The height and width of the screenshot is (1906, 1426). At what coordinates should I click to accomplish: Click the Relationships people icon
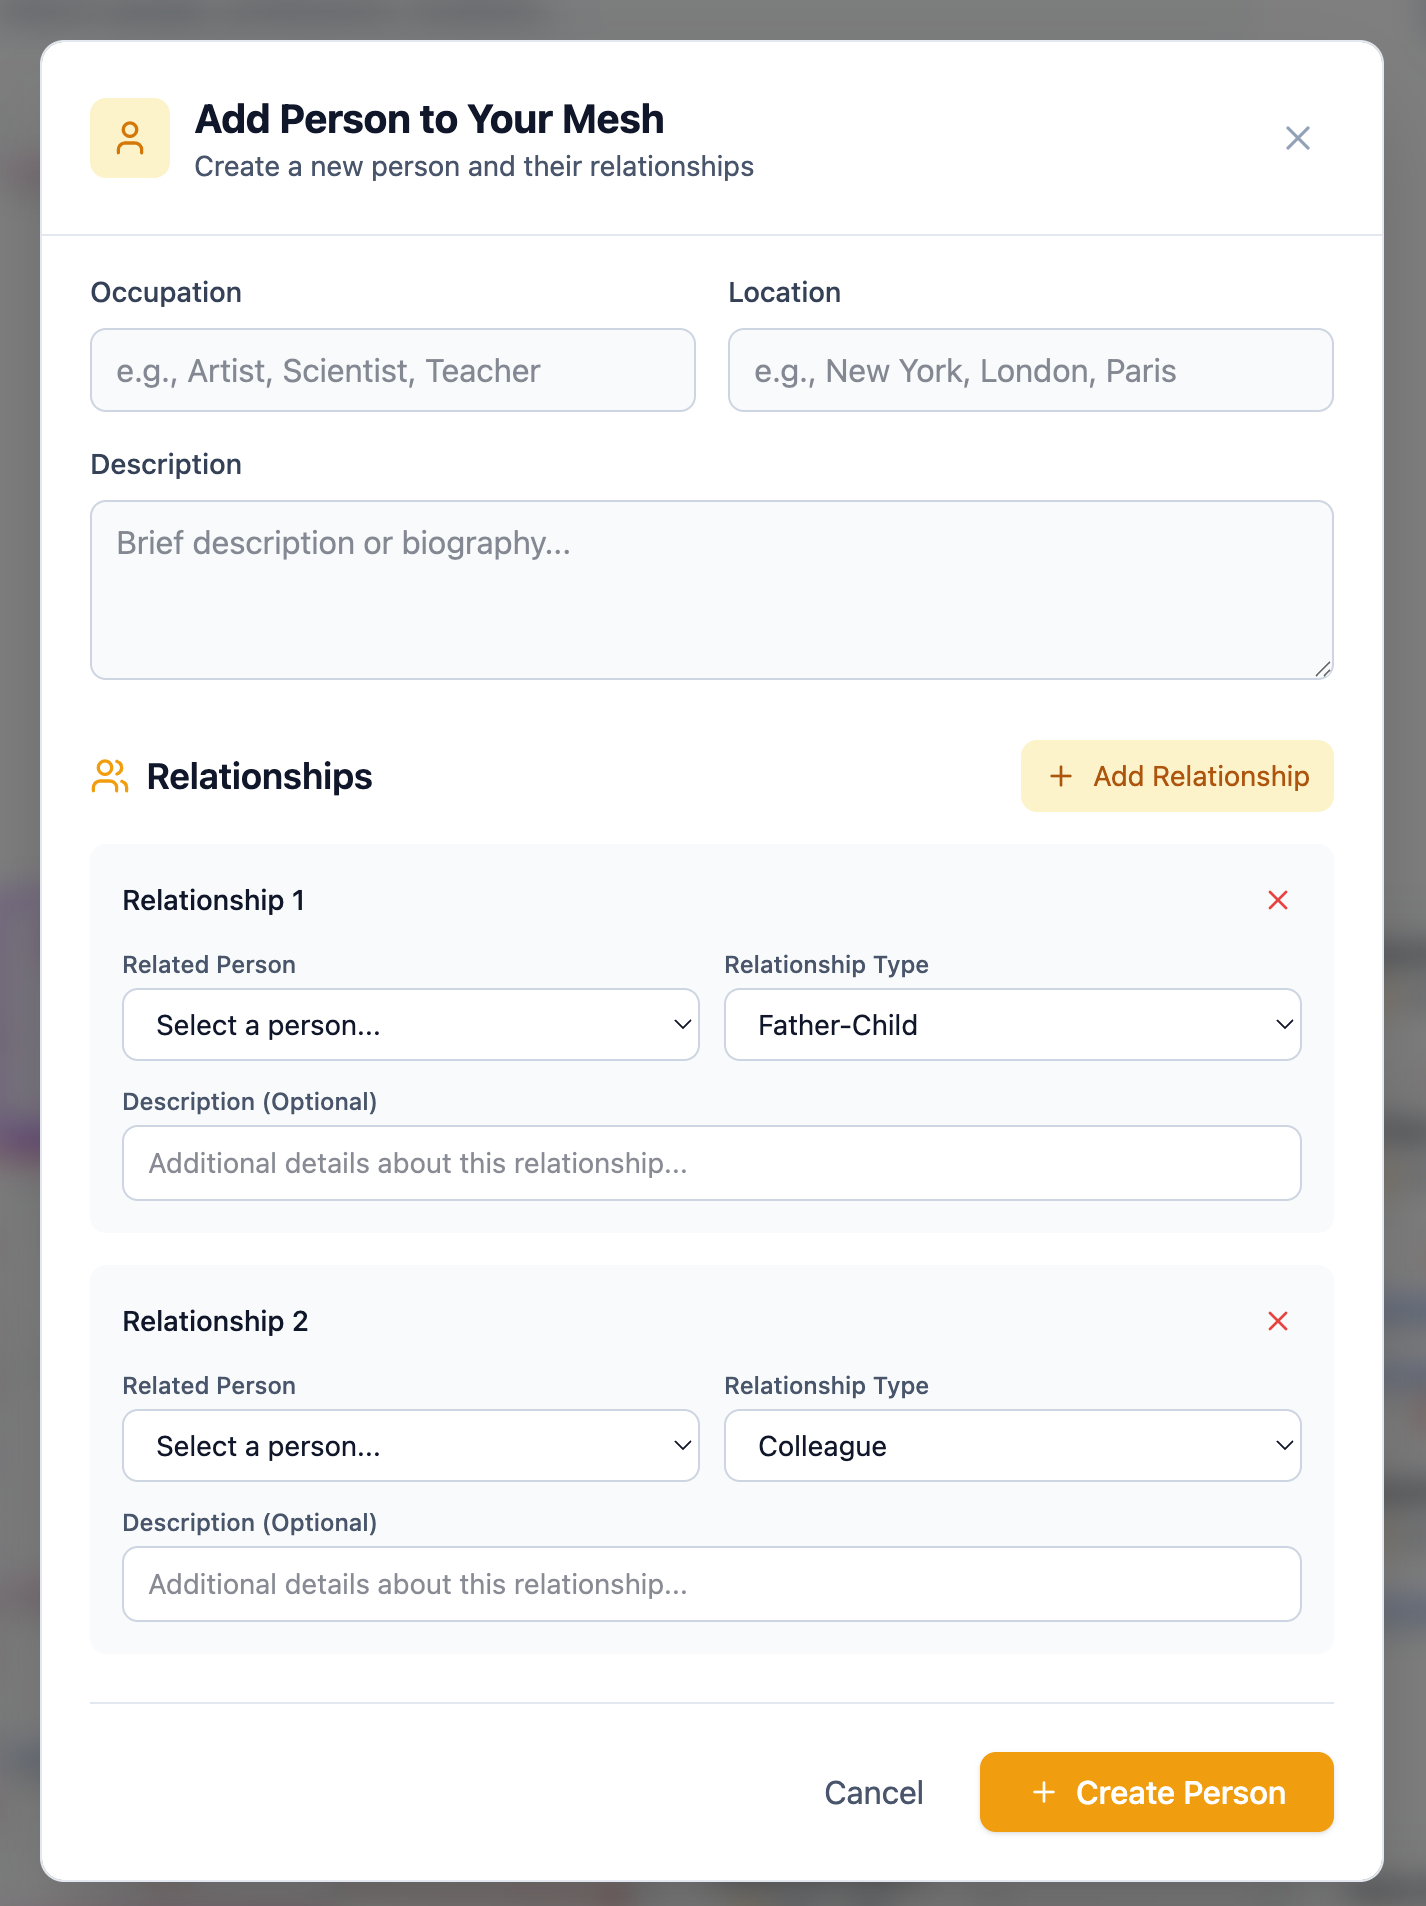(110, 776)
